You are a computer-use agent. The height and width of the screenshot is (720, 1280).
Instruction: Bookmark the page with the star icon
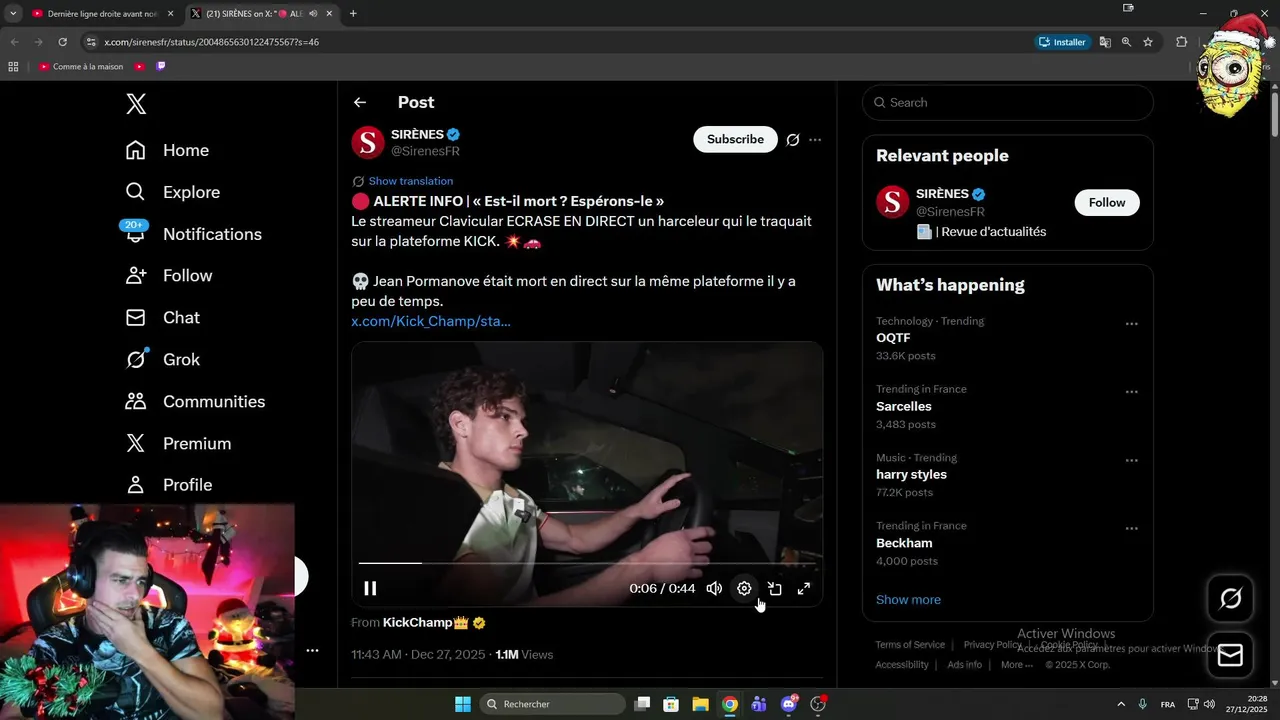1148,42
